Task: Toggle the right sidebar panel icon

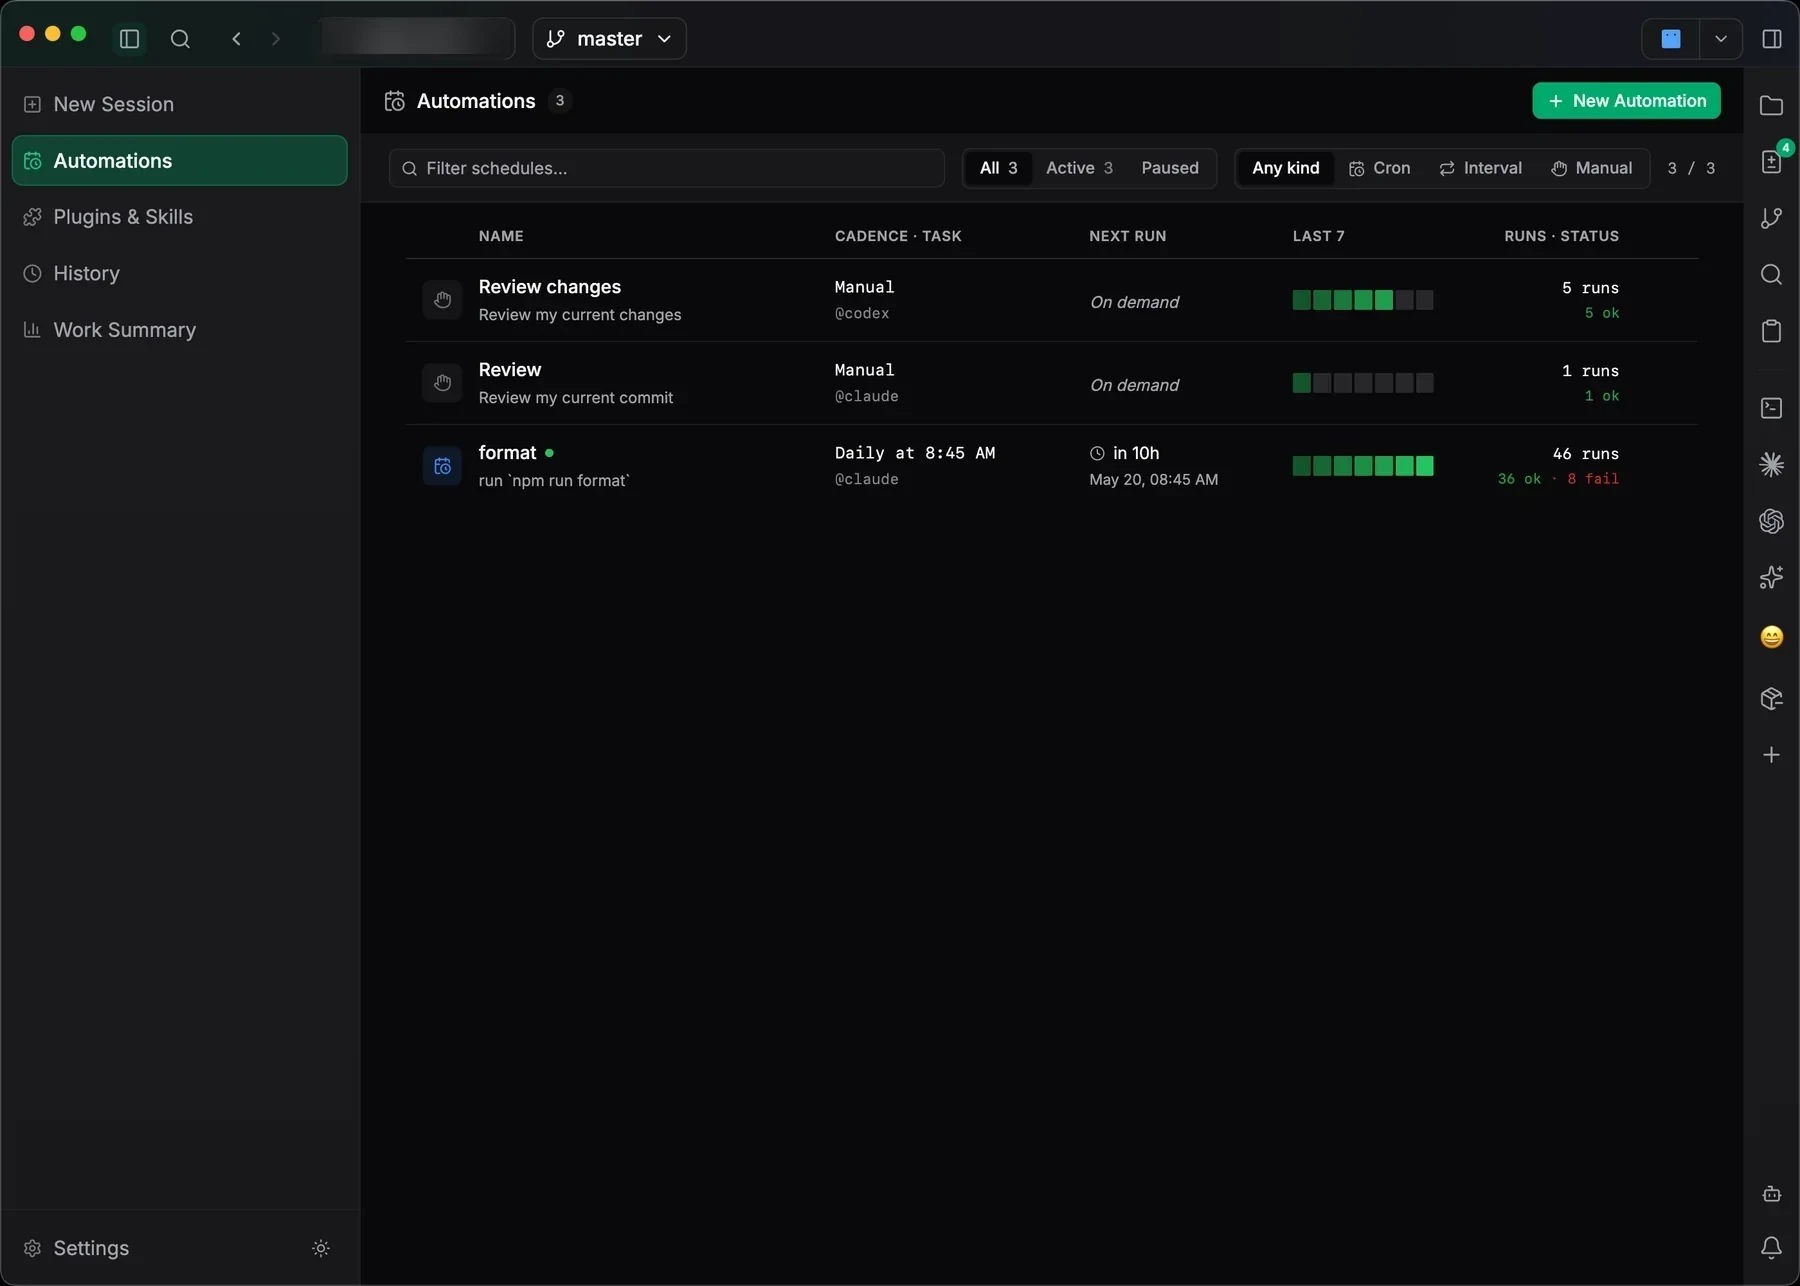Action: pyautogui.click(x=1772, y=39)
